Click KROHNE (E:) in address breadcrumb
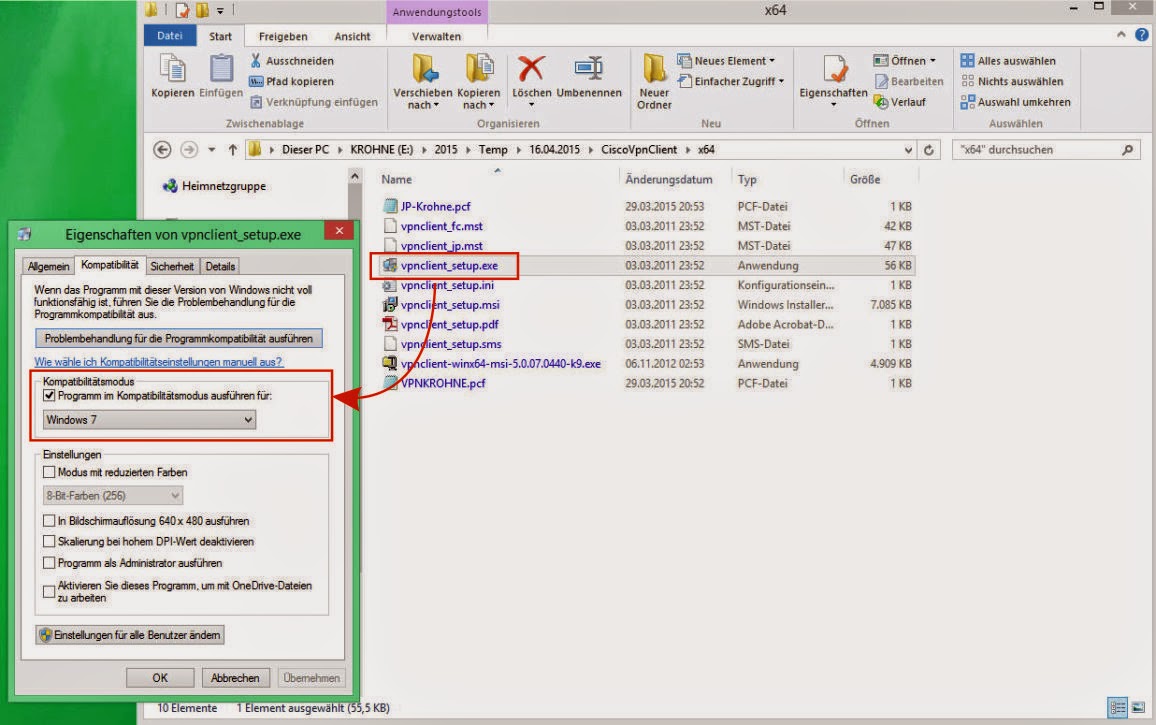1156x725 pixels. (x=381, y=150)
